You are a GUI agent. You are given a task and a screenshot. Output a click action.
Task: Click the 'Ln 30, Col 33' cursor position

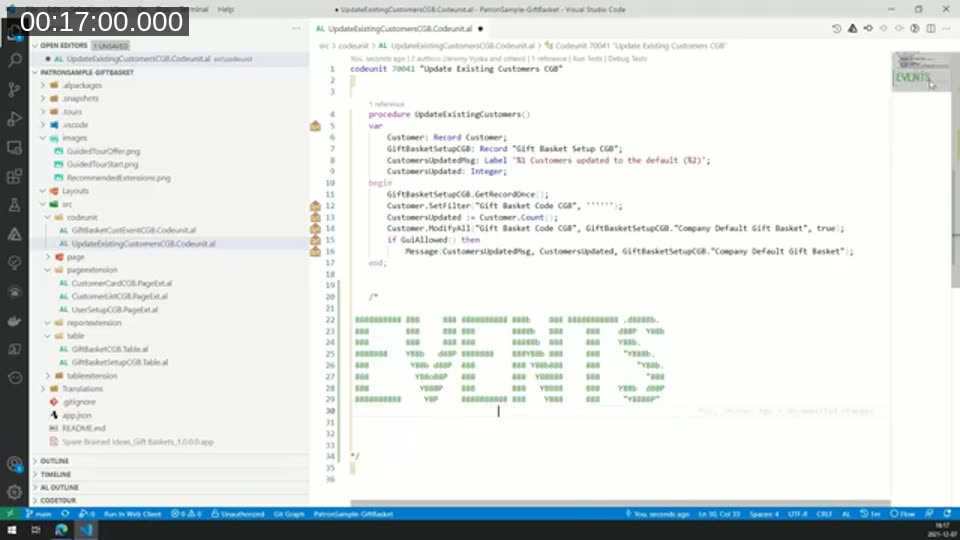click(x=719, y=514)
